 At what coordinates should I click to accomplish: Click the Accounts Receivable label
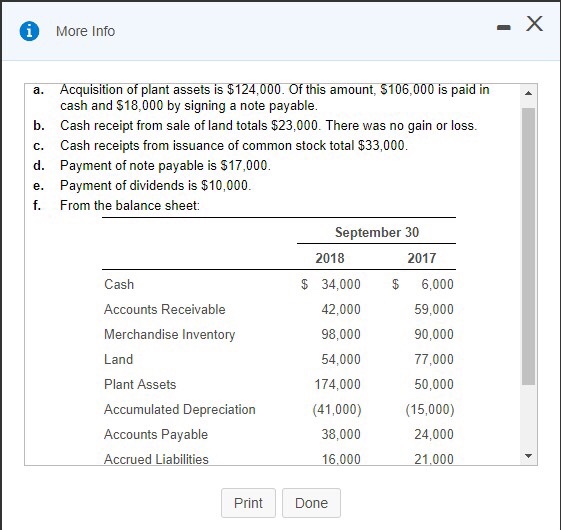[x=165, y=310]
